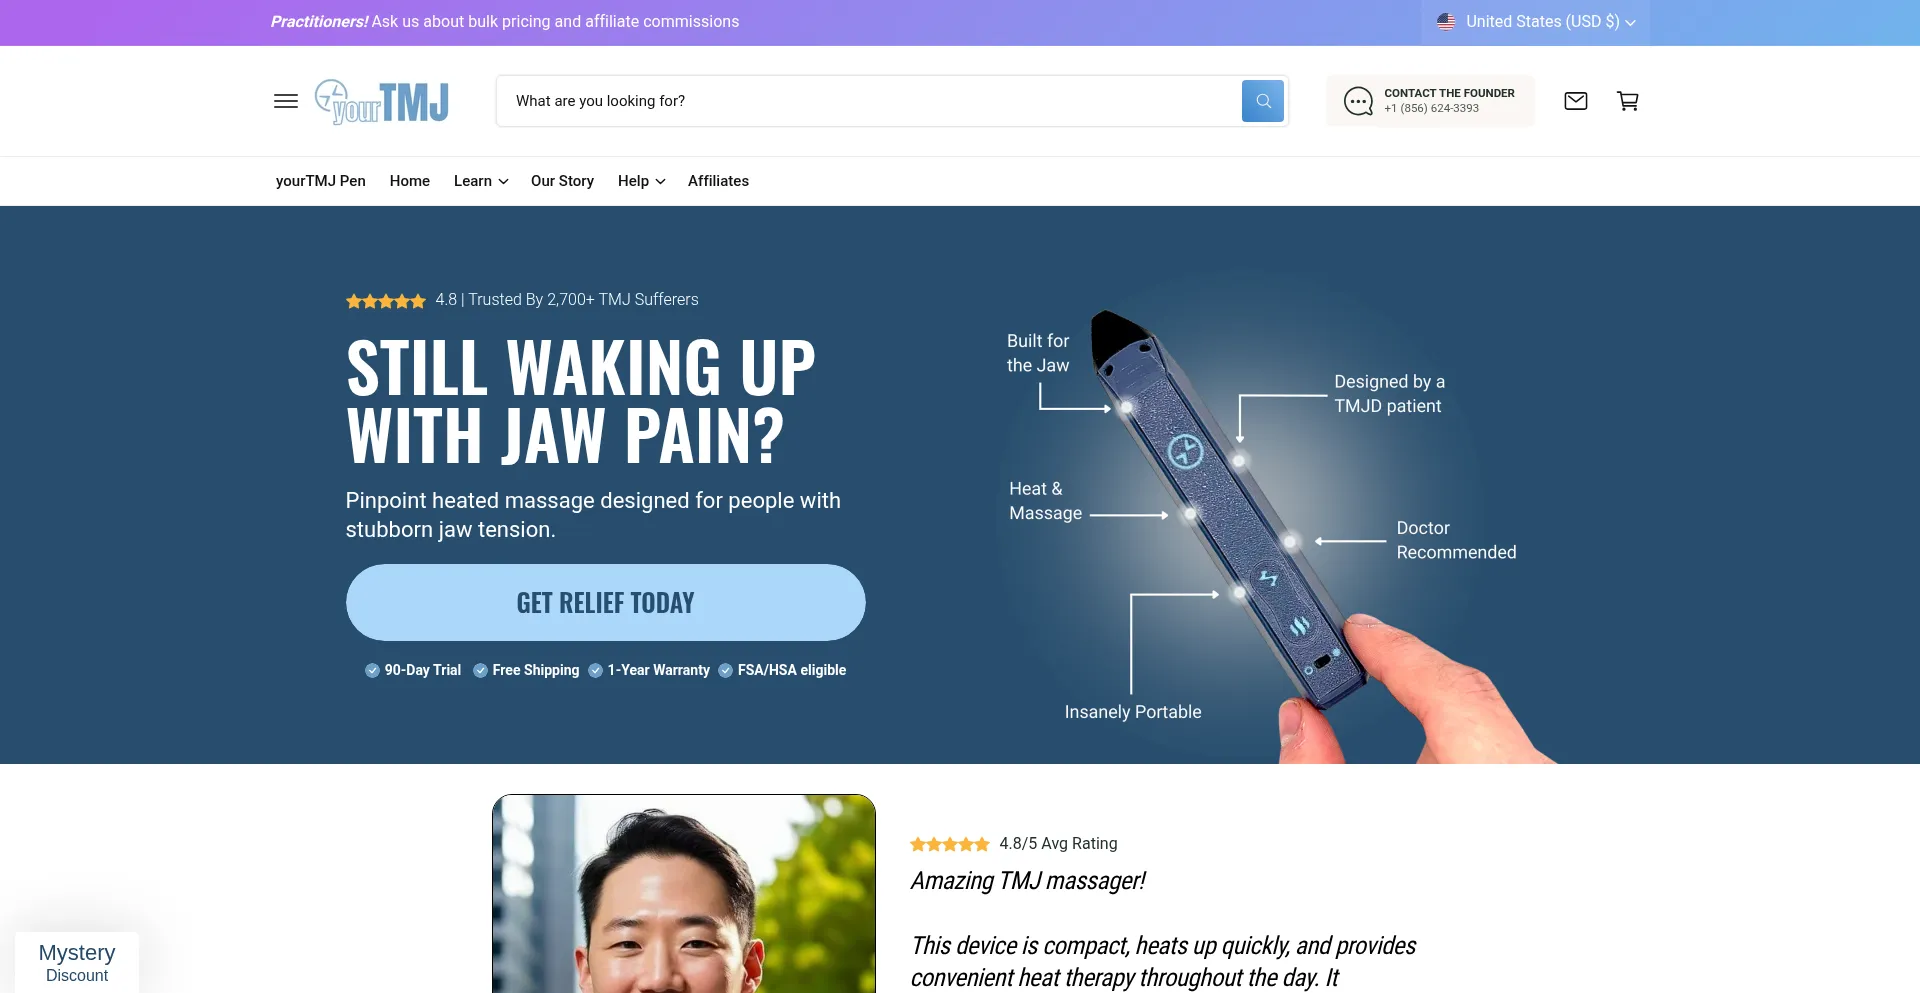
Task: Click the FSA/HSA eligible checkmark badge
Action: pos(725,670)
